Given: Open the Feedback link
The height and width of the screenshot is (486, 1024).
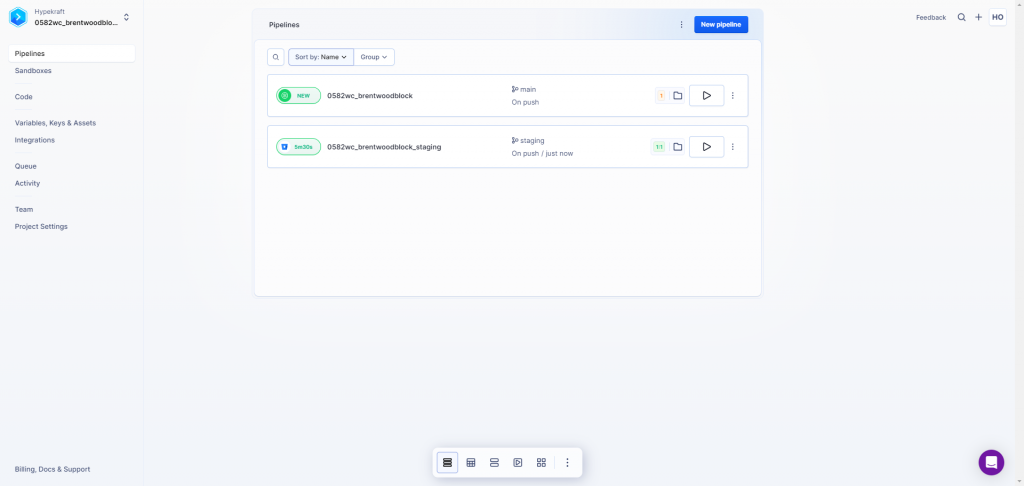Looking at the screenshot, I should (930, 17).
